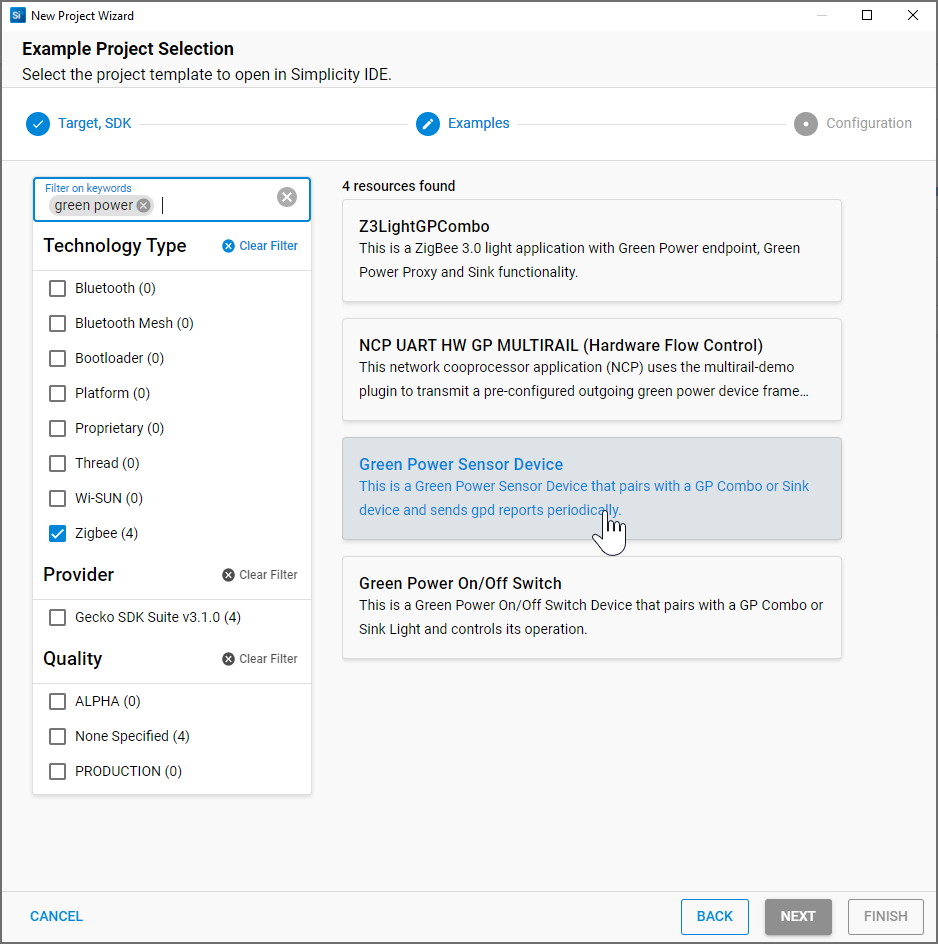Click the Examples step pencil icon
Viewport: 938px width, 944px height.
(428, 124)
